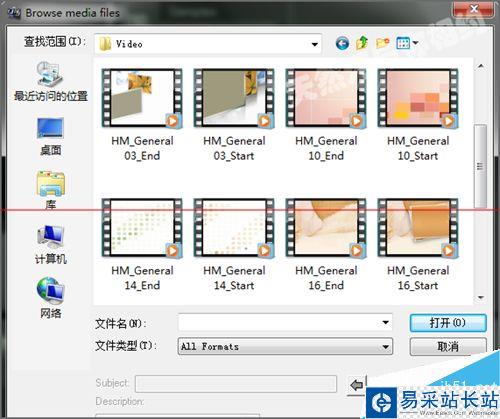The image size is (500, 419).
Task: Select HM_General 10_Start video thumbnail
Action: pyautogui.click(x=418, y=98)
